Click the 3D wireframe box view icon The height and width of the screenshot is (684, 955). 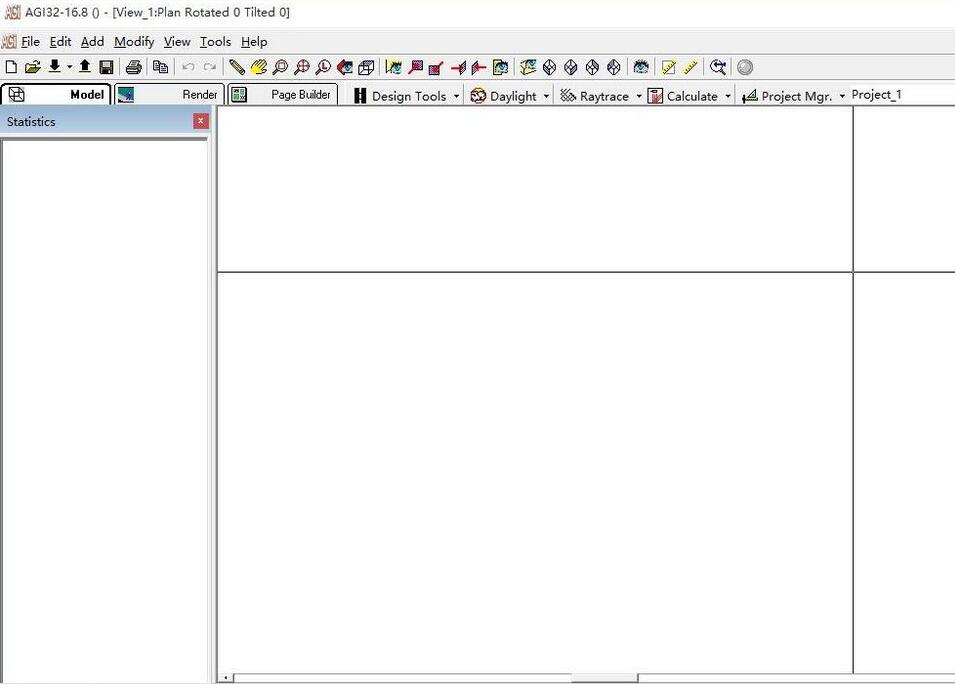tap(366, 67)
